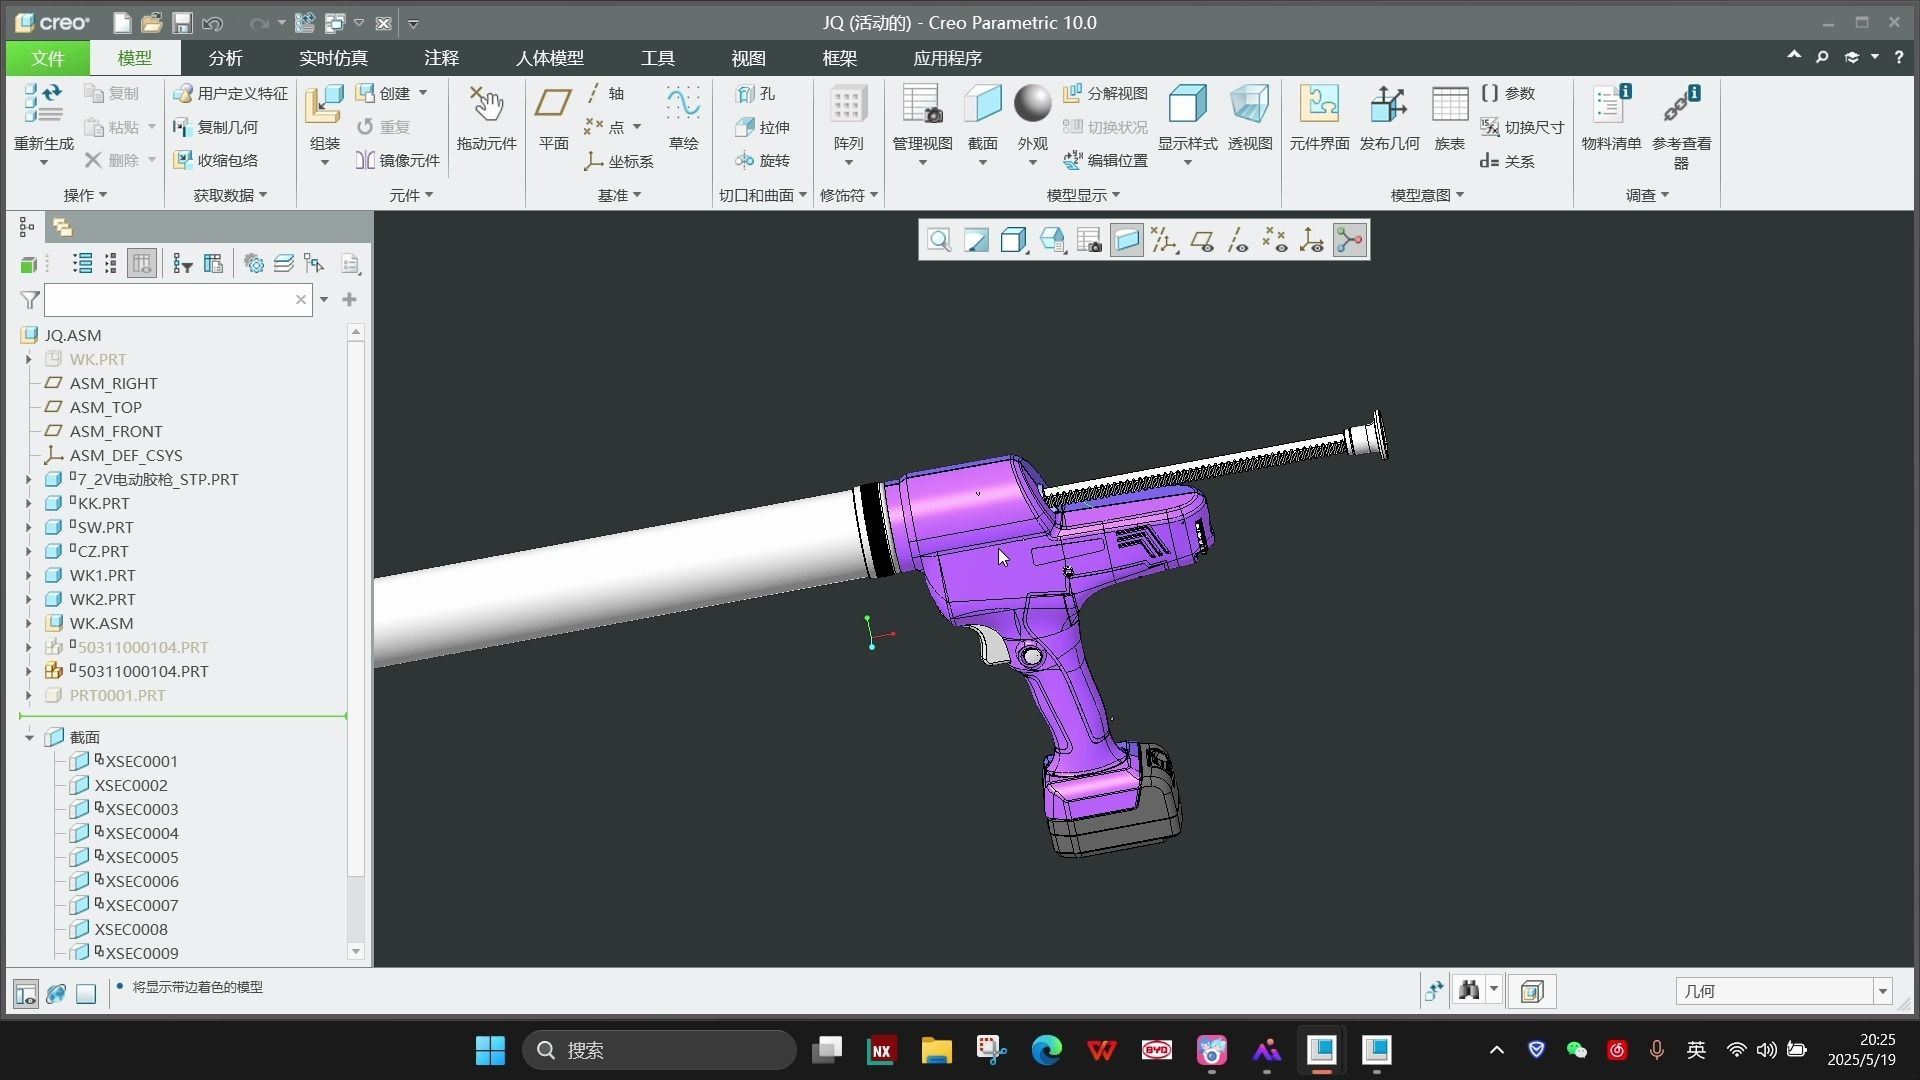This screenshot has width=1920, height=1080.
Task: Click the 显示样式 display style icon
Action: [x=1187, y=104]
